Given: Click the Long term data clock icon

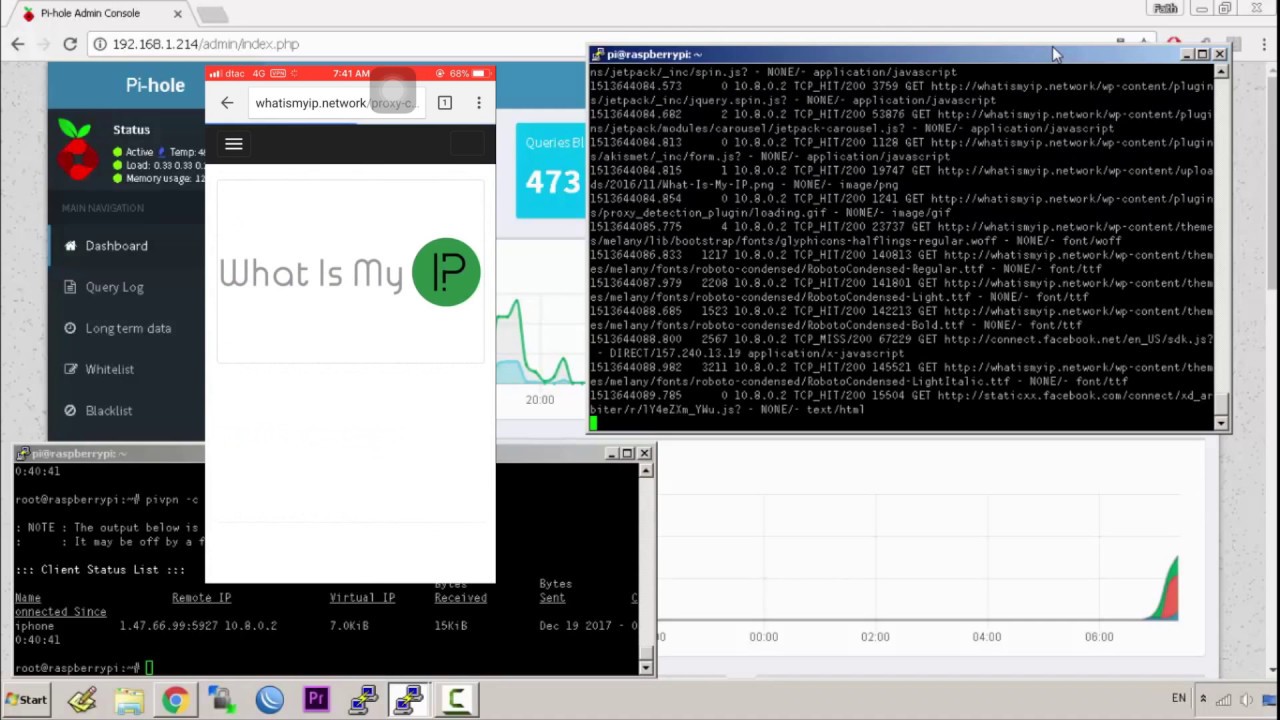Looking at the screenshot, I should point(70,328).
